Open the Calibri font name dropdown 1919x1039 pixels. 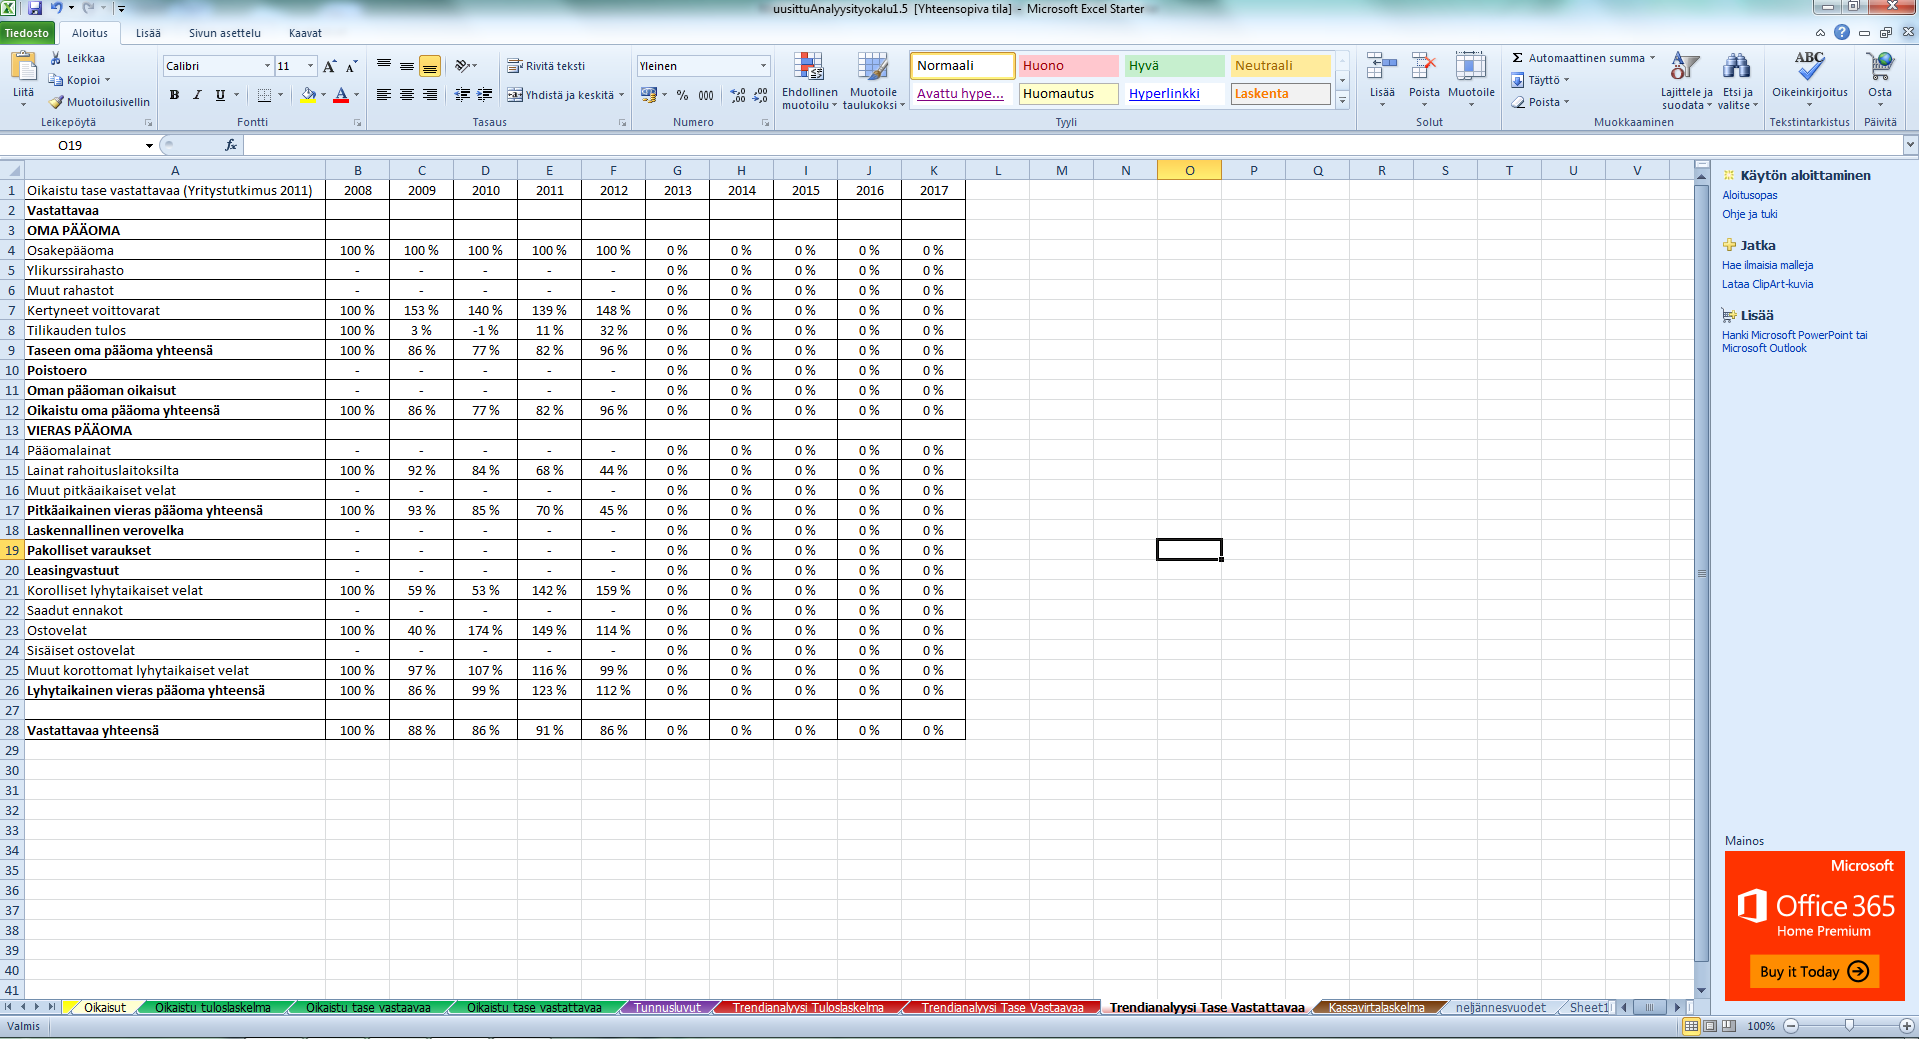pos(267,66)
